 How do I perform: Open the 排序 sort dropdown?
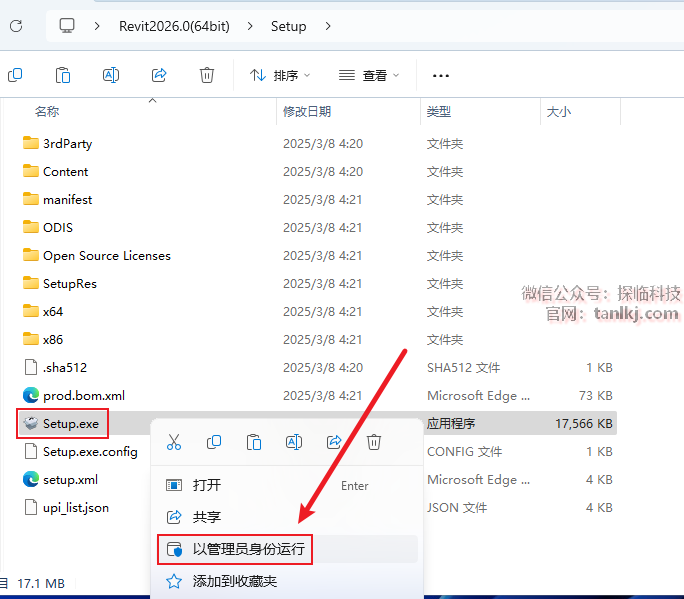coord(280,75)
